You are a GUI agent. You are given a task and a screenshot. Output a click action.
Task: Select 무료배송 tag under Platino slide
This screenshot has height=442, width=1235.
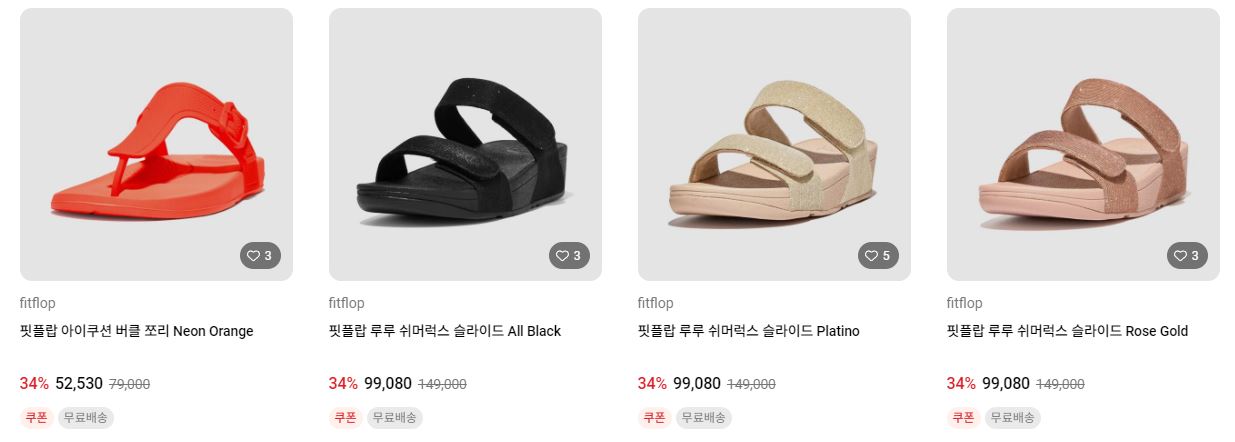pyautogui.click(x=704, y=417)
